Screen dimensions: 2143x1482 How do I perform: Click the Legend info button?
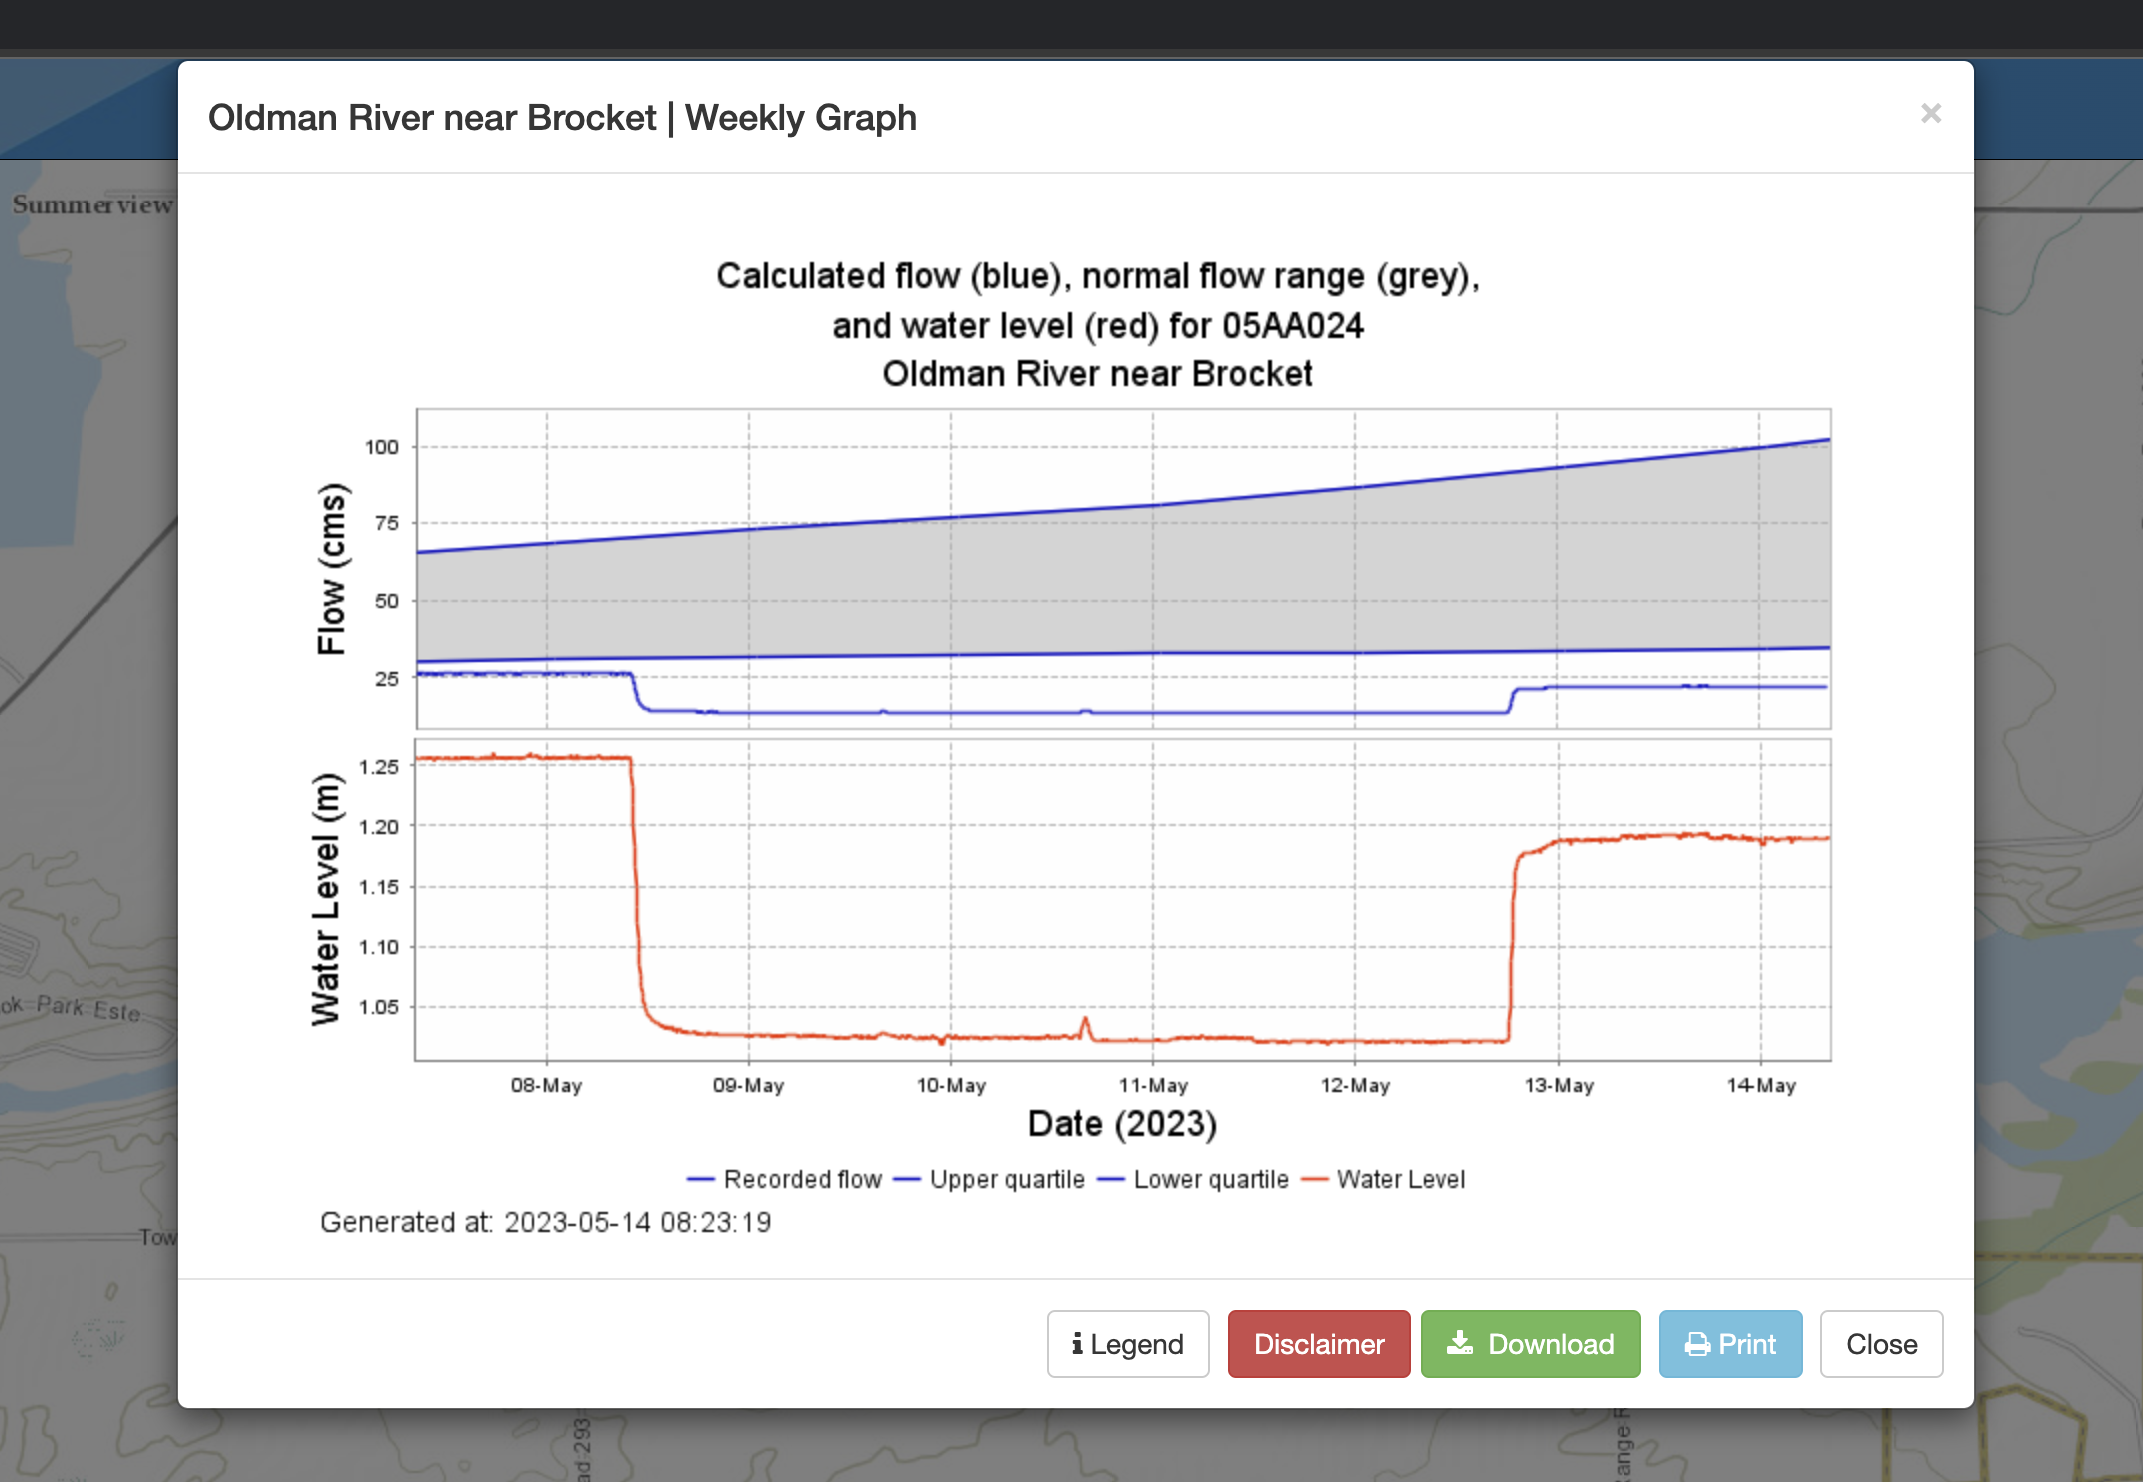coord(1128,1344)
